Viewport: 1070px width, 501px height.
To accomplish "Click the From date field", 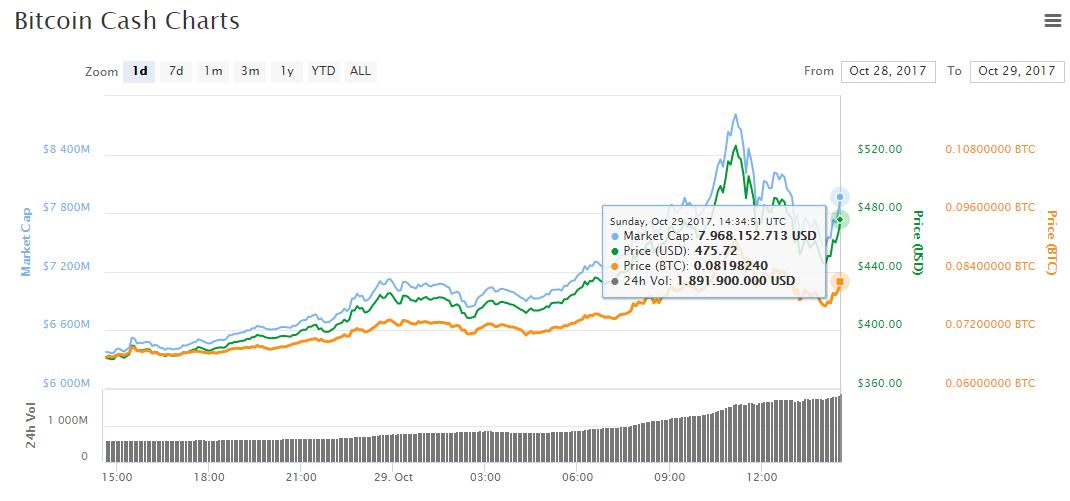I will (888, 71).
